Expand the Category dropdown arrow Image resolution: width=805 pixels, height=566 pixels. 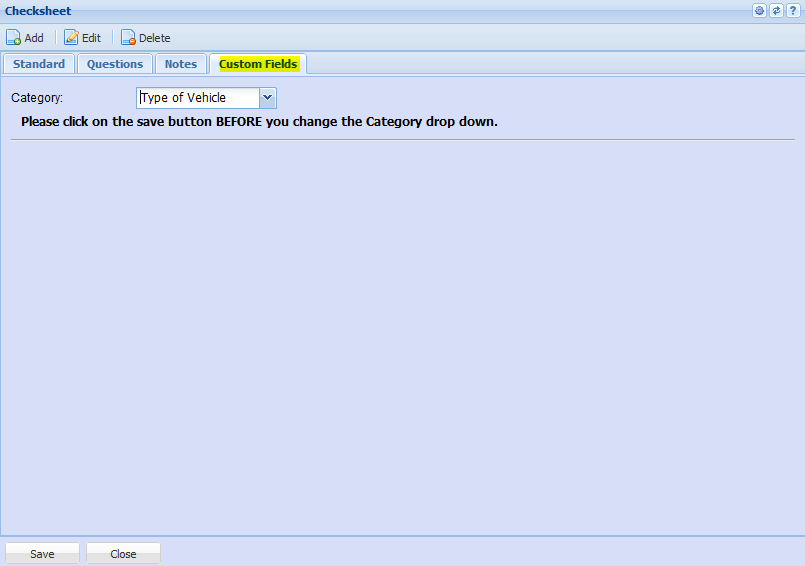tap(267, 98)
